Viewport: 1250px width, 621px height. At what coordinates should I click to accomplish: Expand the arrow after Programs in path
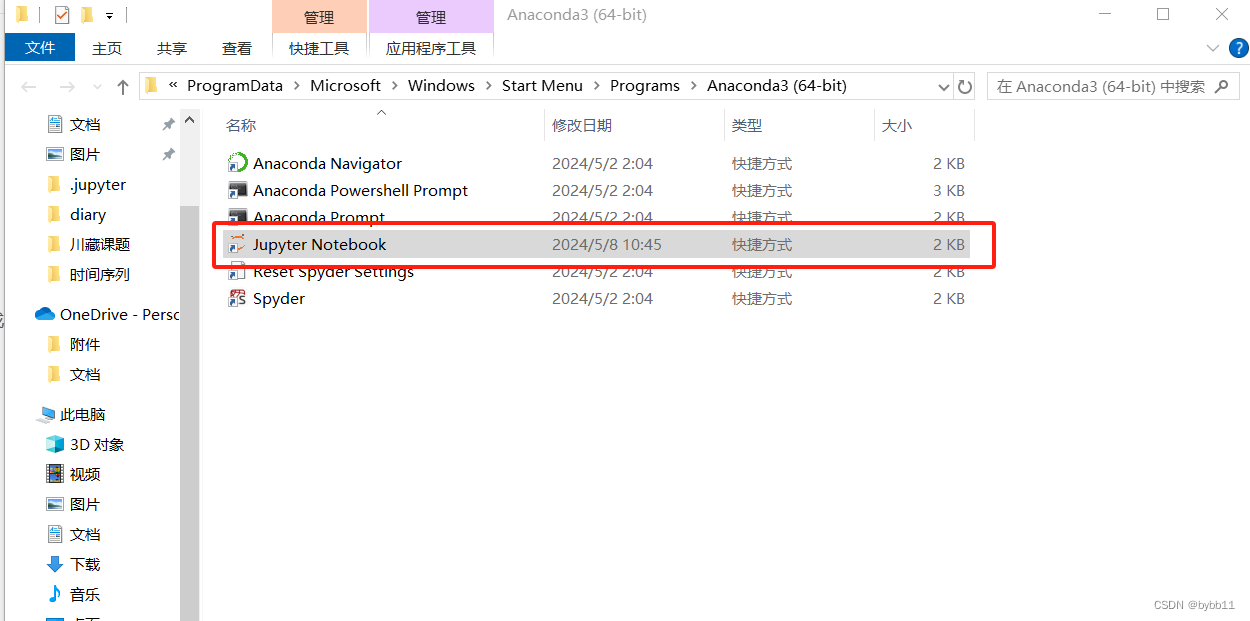point(693,86)
